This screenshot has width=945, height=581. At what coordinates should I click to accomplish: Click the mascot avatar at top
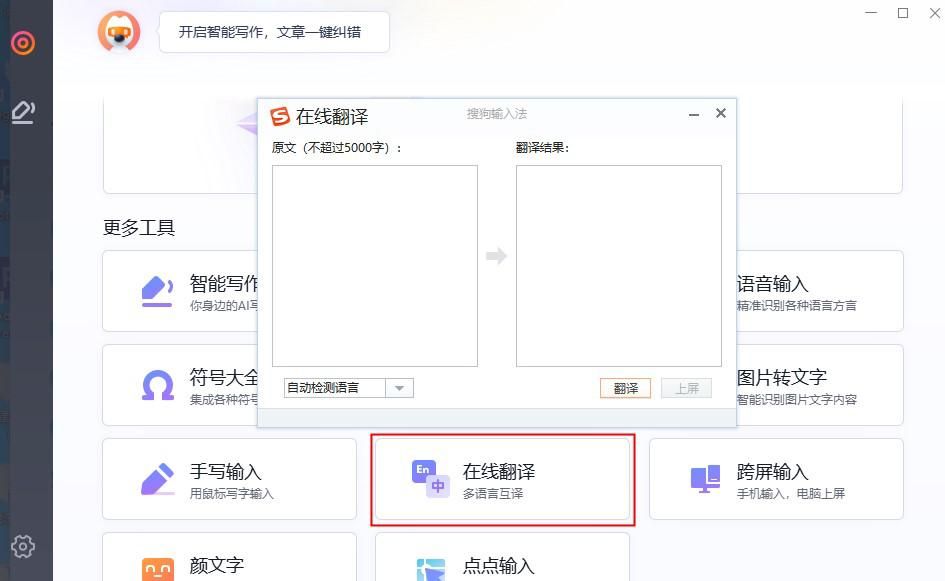click(x=119, y=31)
